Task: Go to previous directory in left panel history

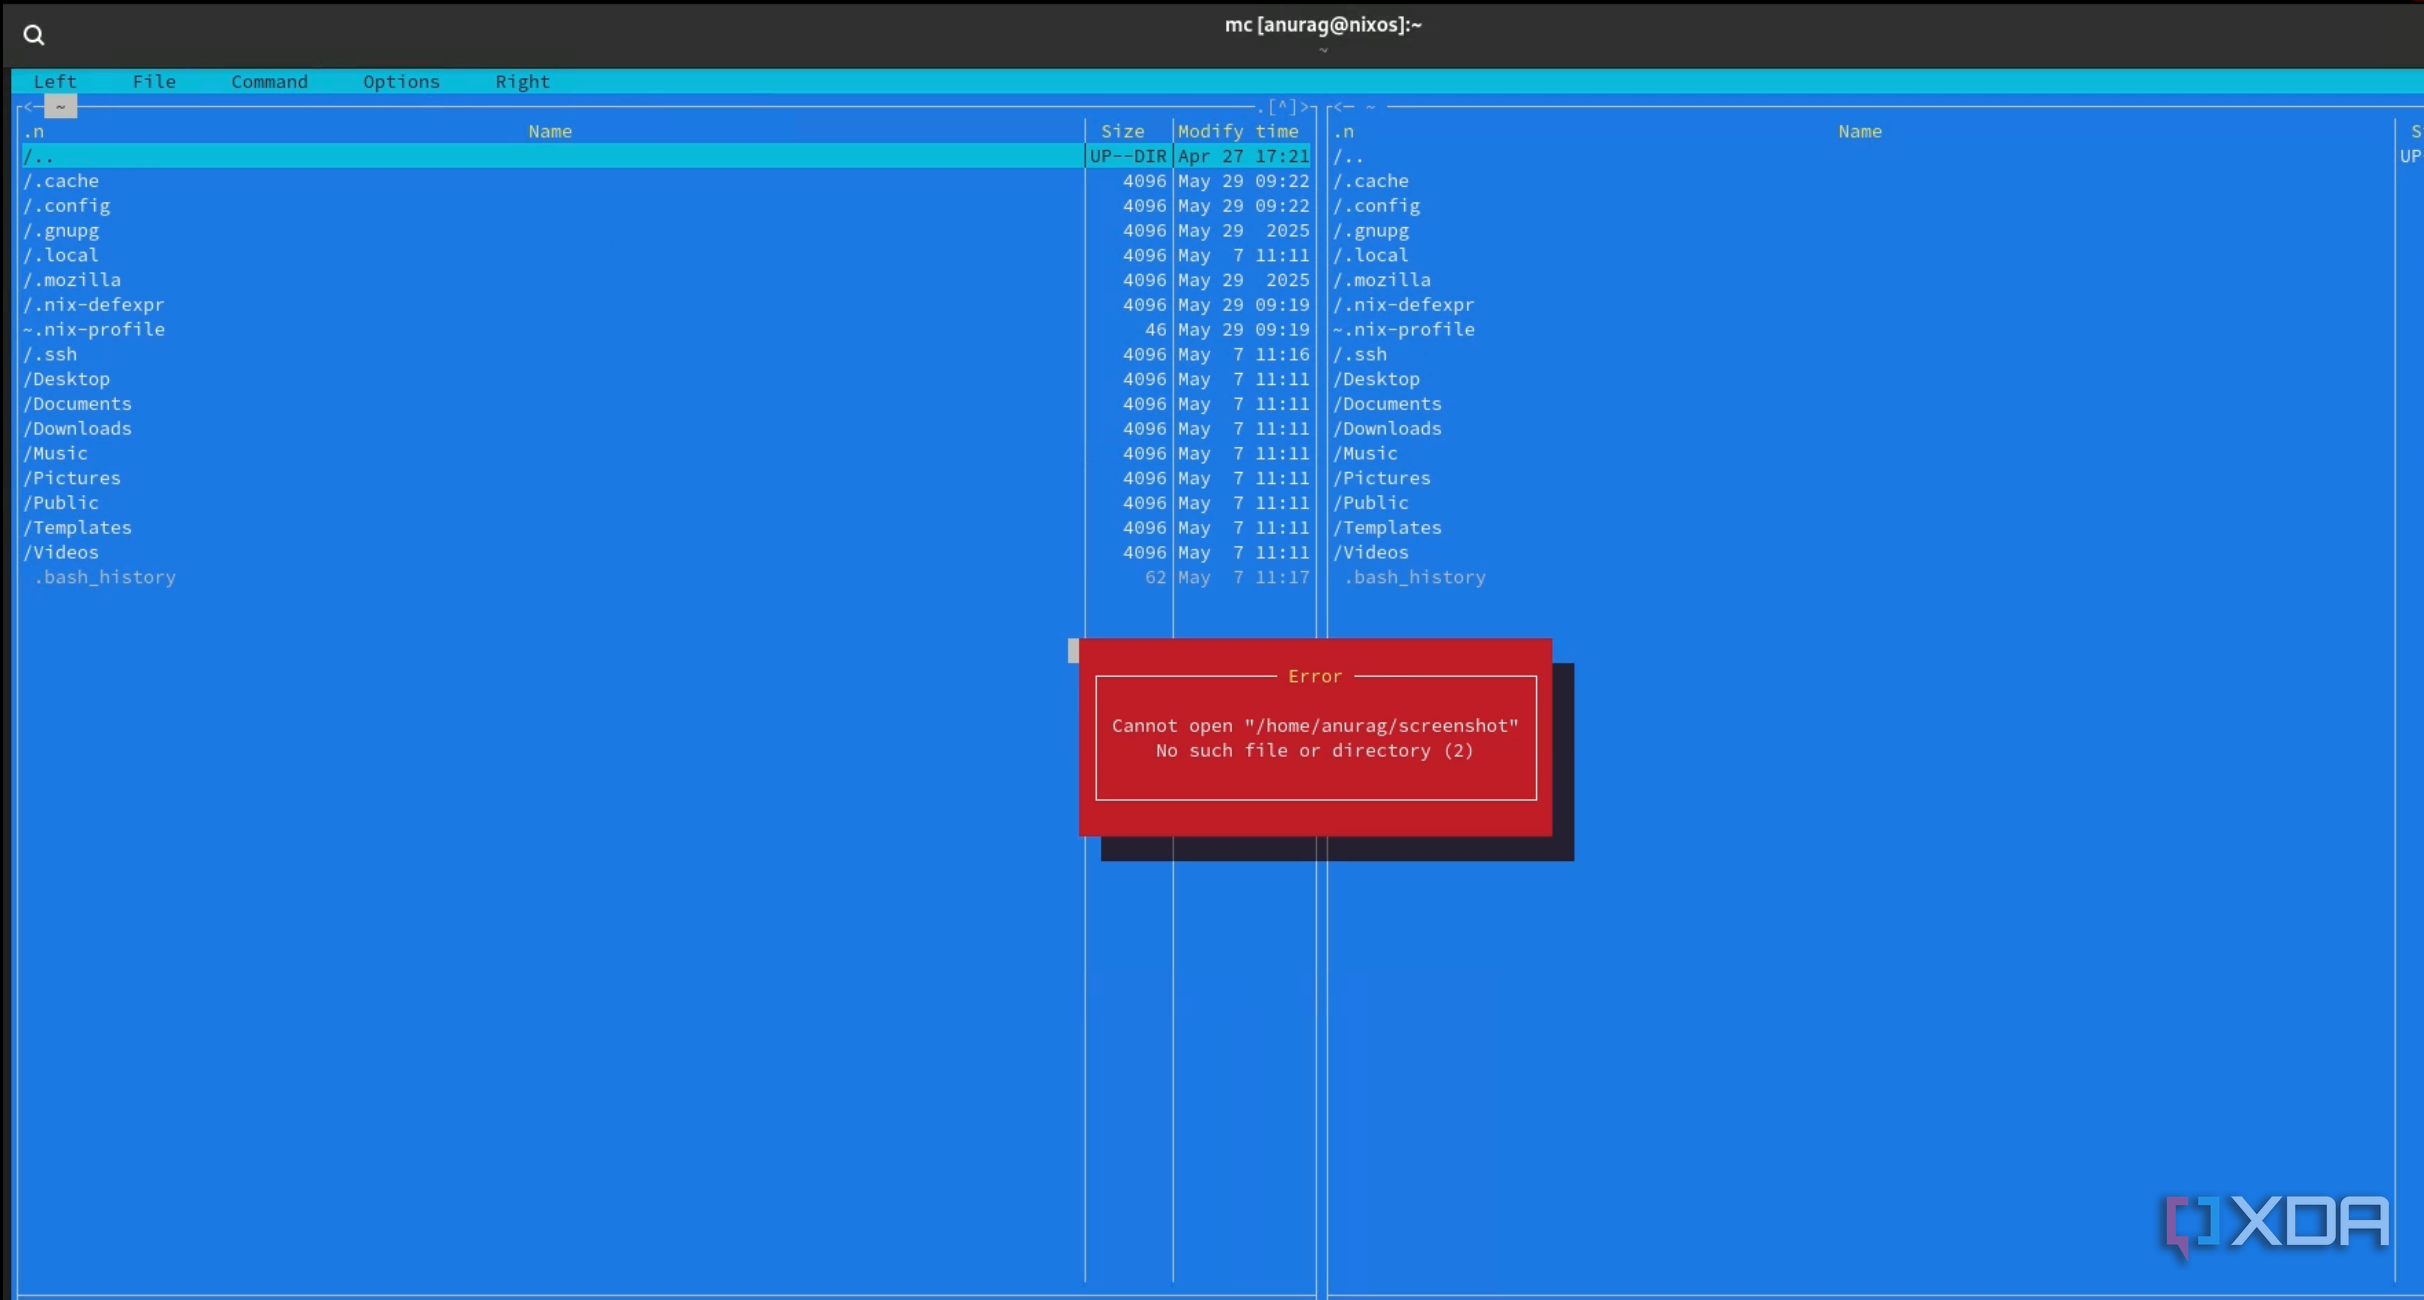Action: 28,107
